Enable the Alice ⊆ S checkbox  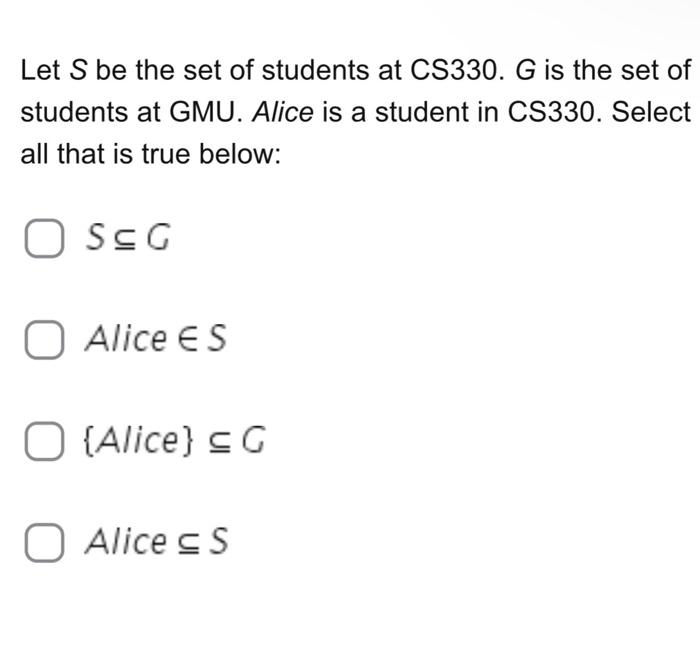click(44, 542)
